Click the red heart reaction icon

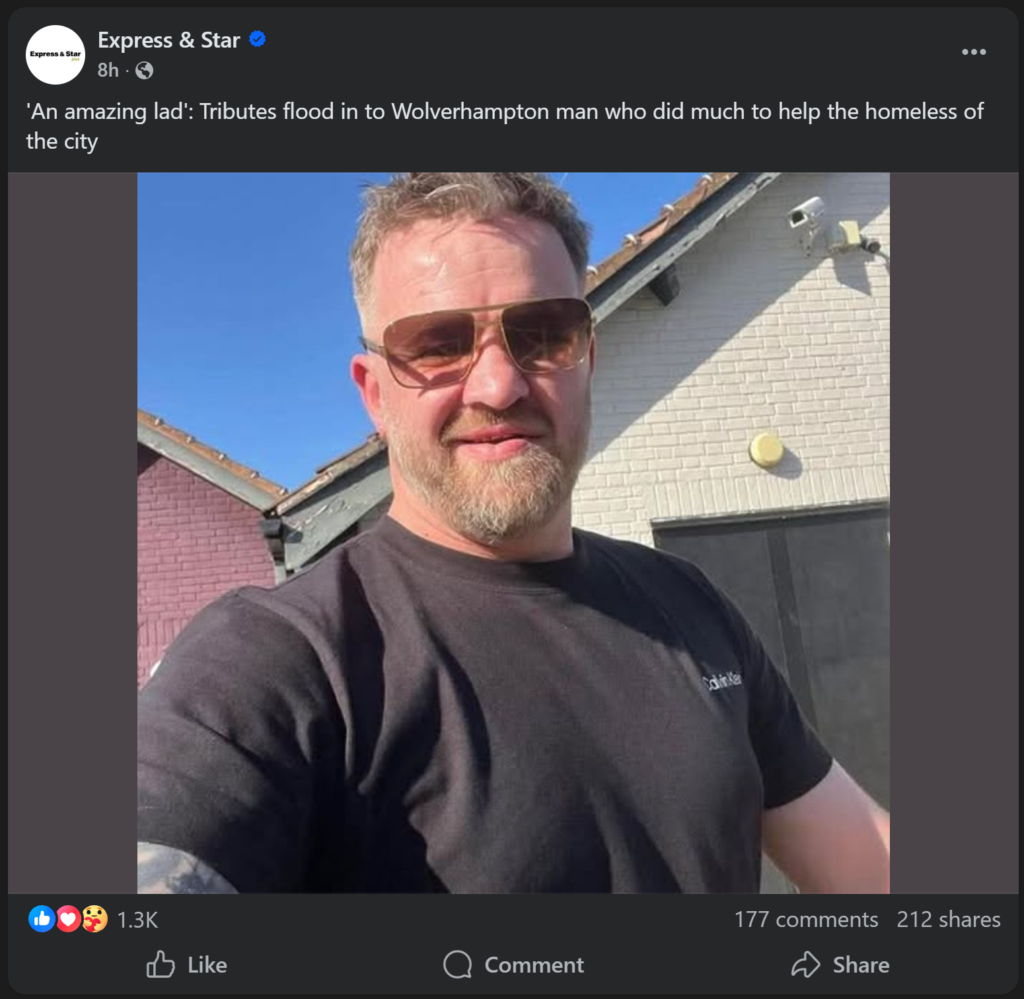[68, 919]
